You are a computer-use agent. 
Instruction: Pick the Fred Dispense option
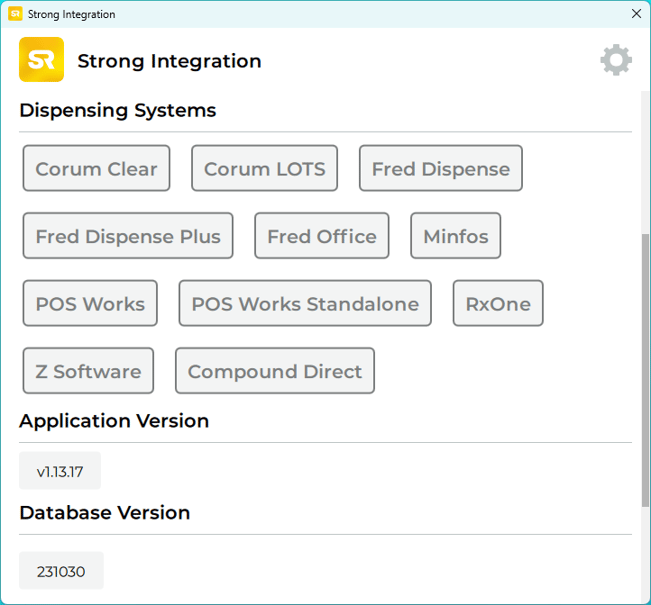point(441,168)
